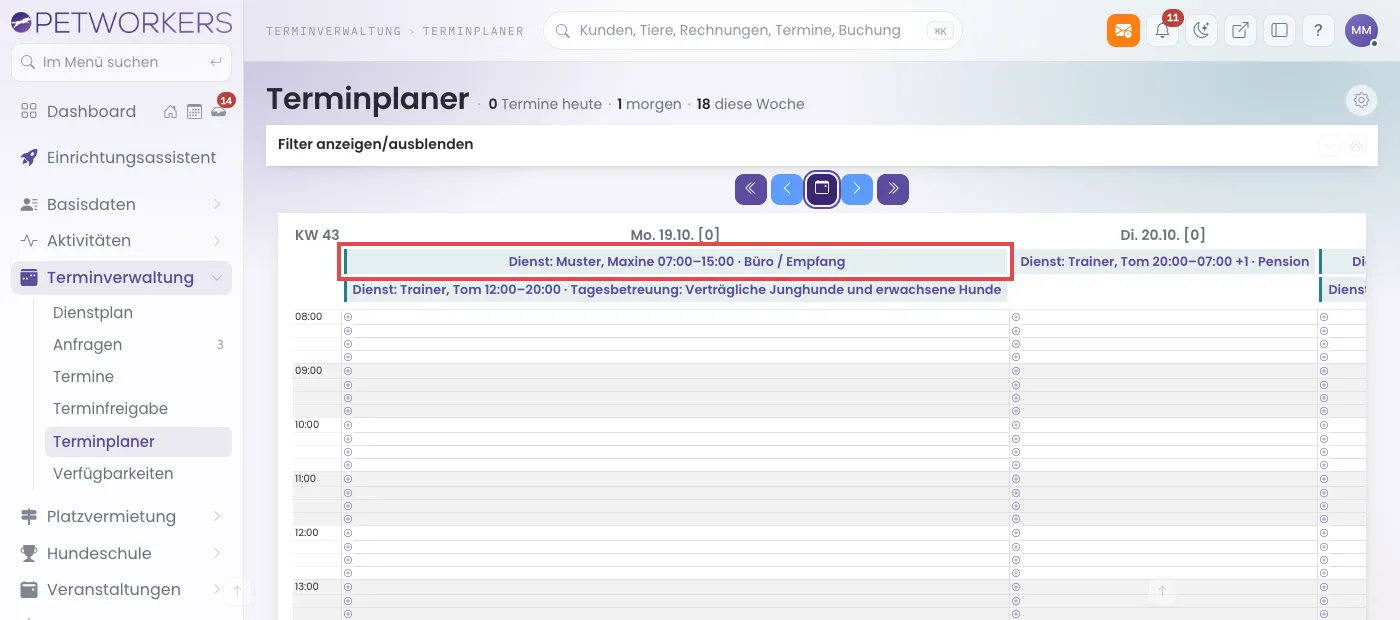
Task: Open Dashboard menu item
Action: (x=91, y=111)
